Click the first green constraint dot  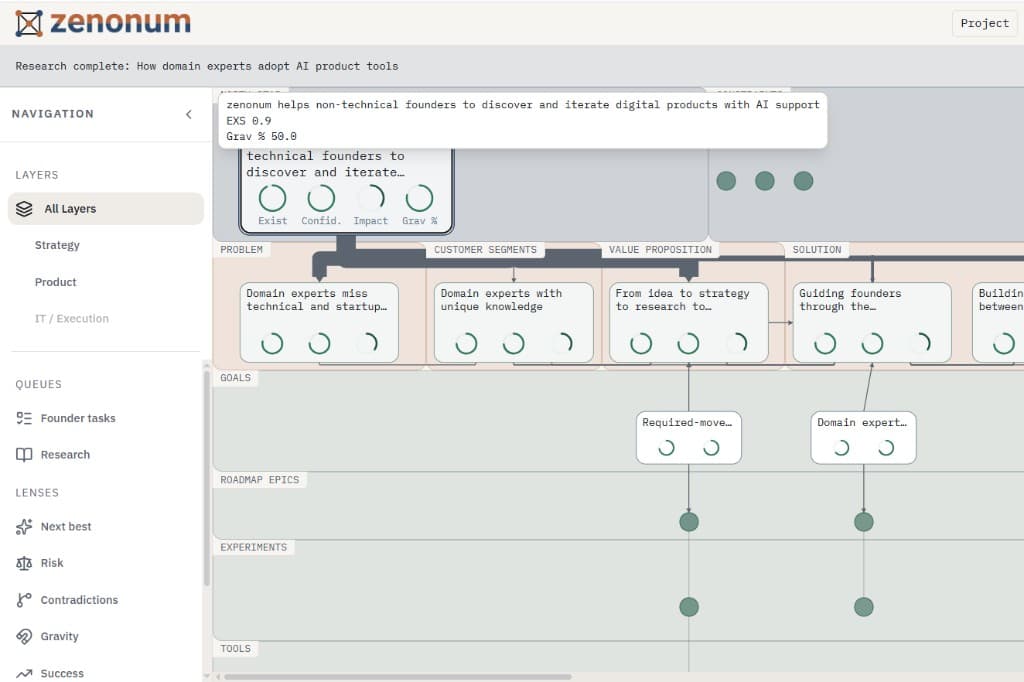pyautogui.click(x=726, y=181)
